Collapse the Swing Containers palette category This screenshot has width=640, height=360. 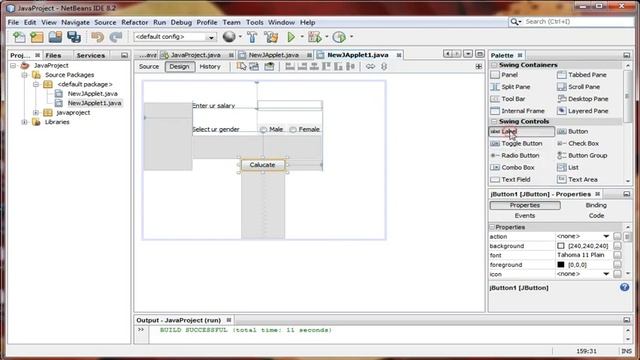click(x=494, y=65)
